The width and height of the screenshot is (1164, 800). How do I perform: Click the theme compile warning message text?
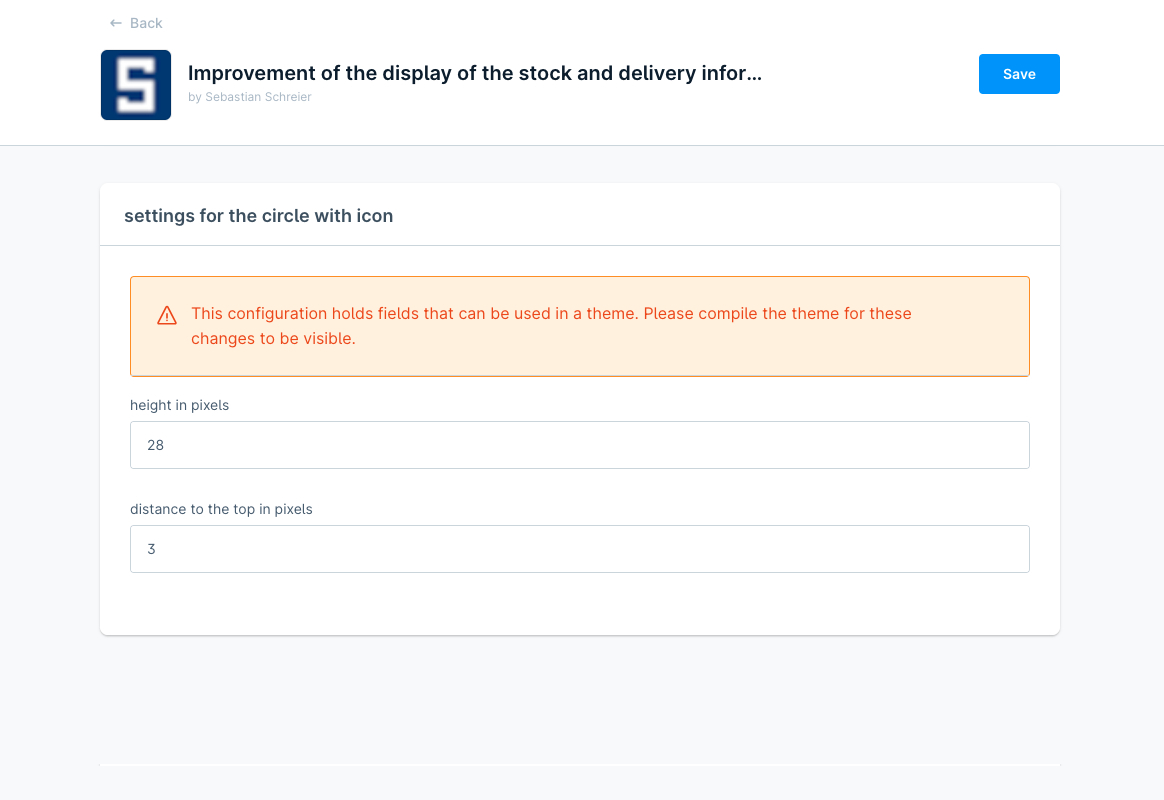tap(551, 314)
